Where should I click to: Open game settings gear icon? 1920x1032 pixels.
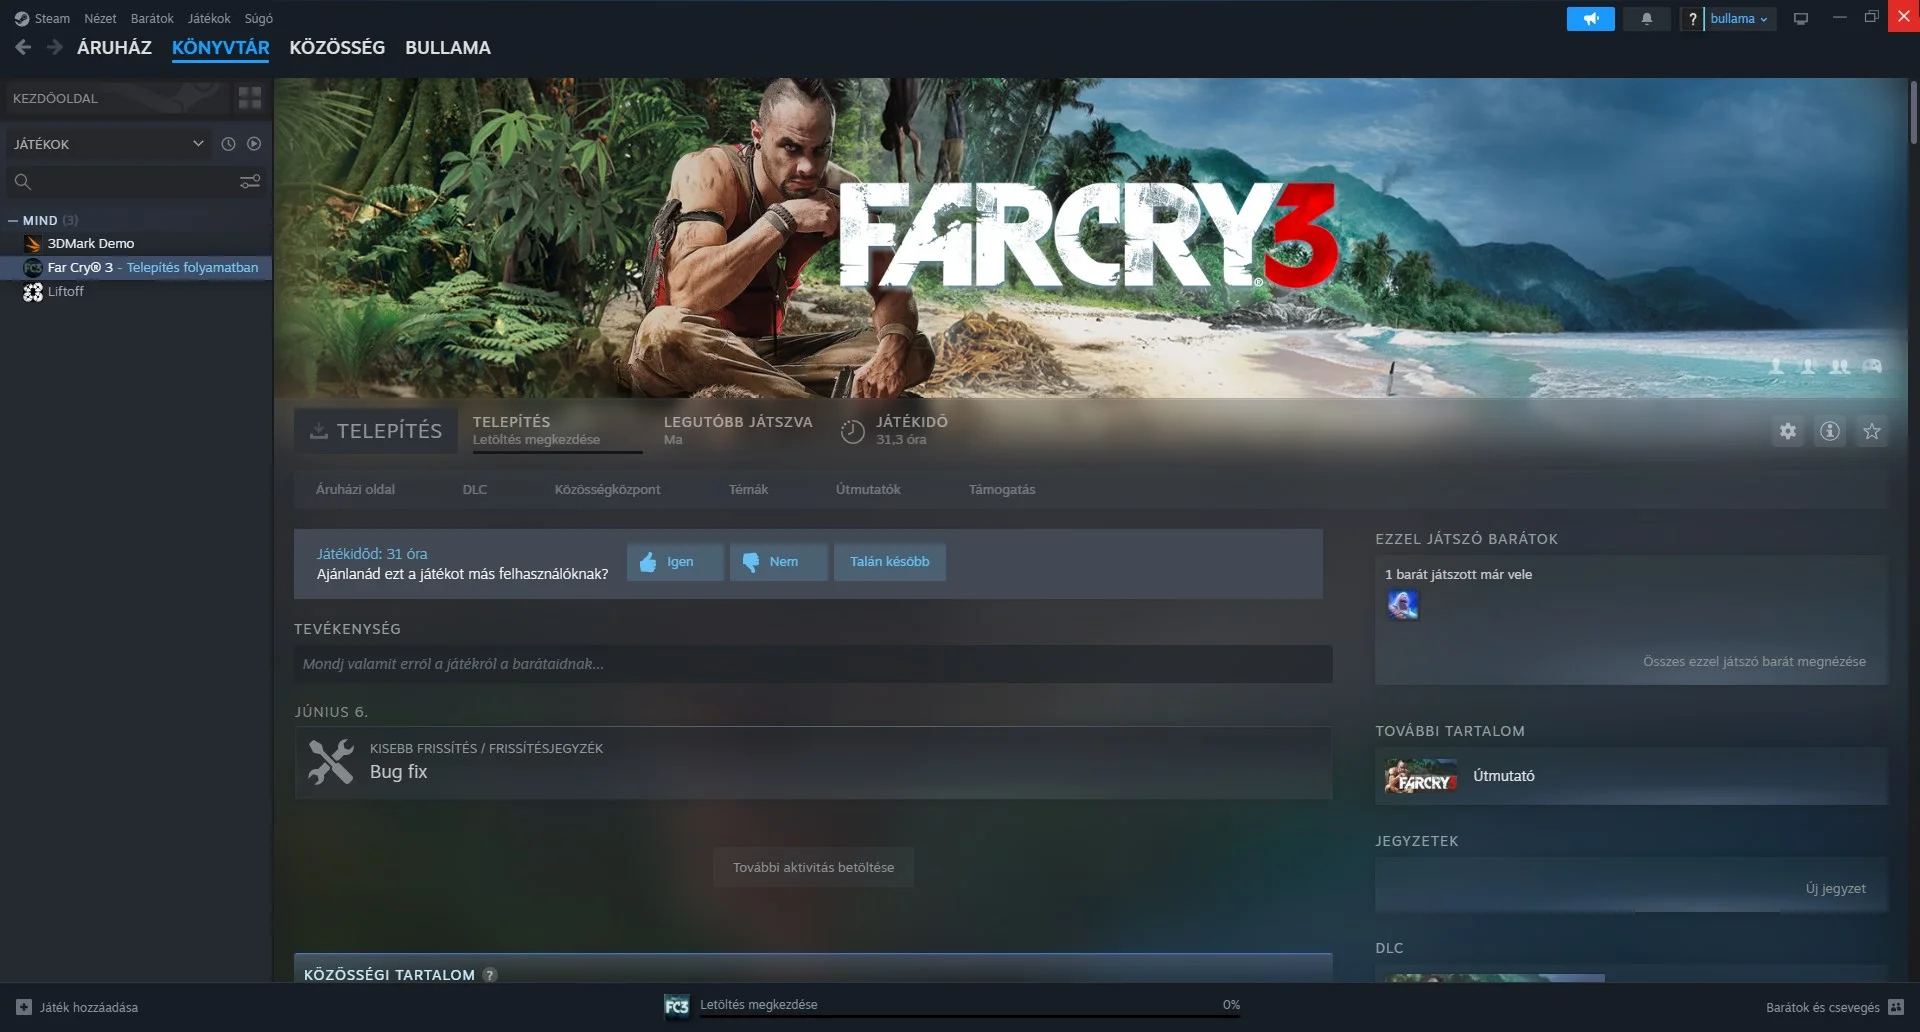[x=1787, y=431]
